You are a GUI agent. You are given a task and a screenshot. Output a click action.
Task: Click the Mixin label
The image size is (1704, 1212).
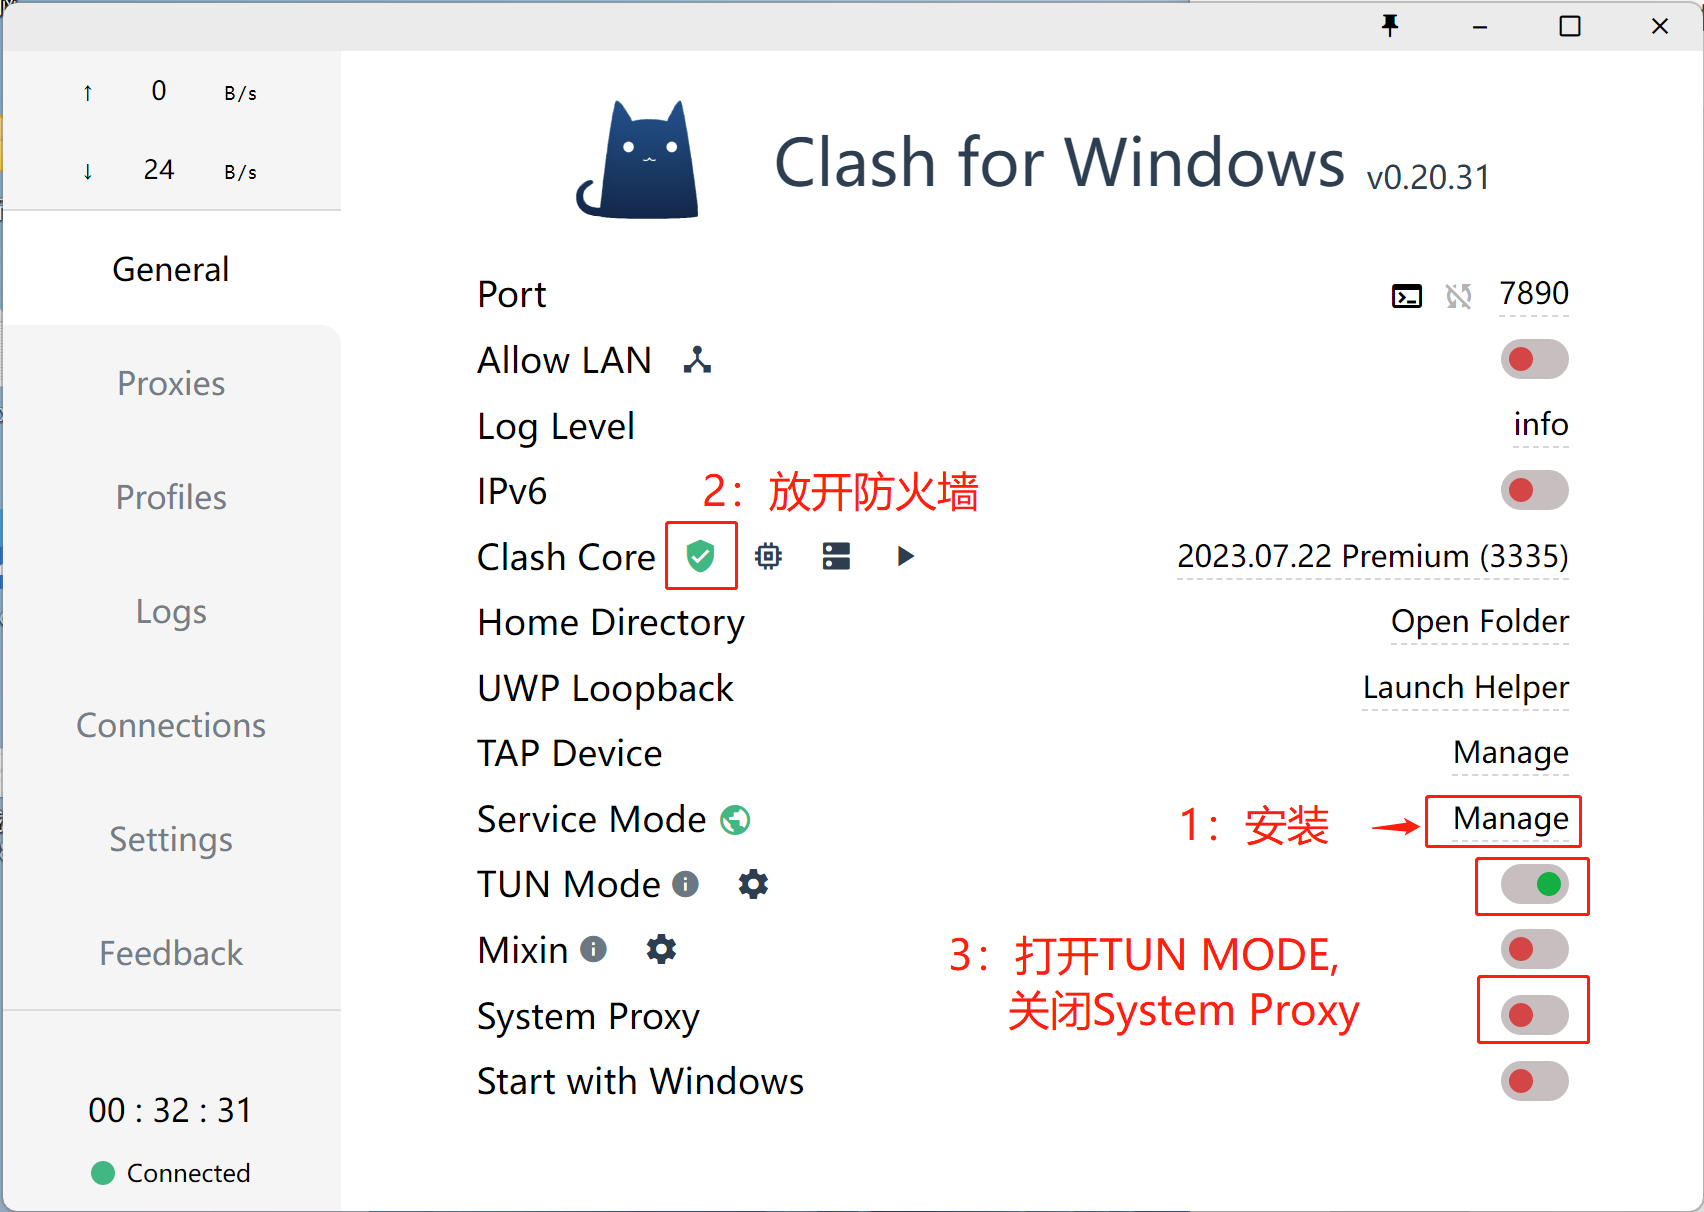coord(523,950)
